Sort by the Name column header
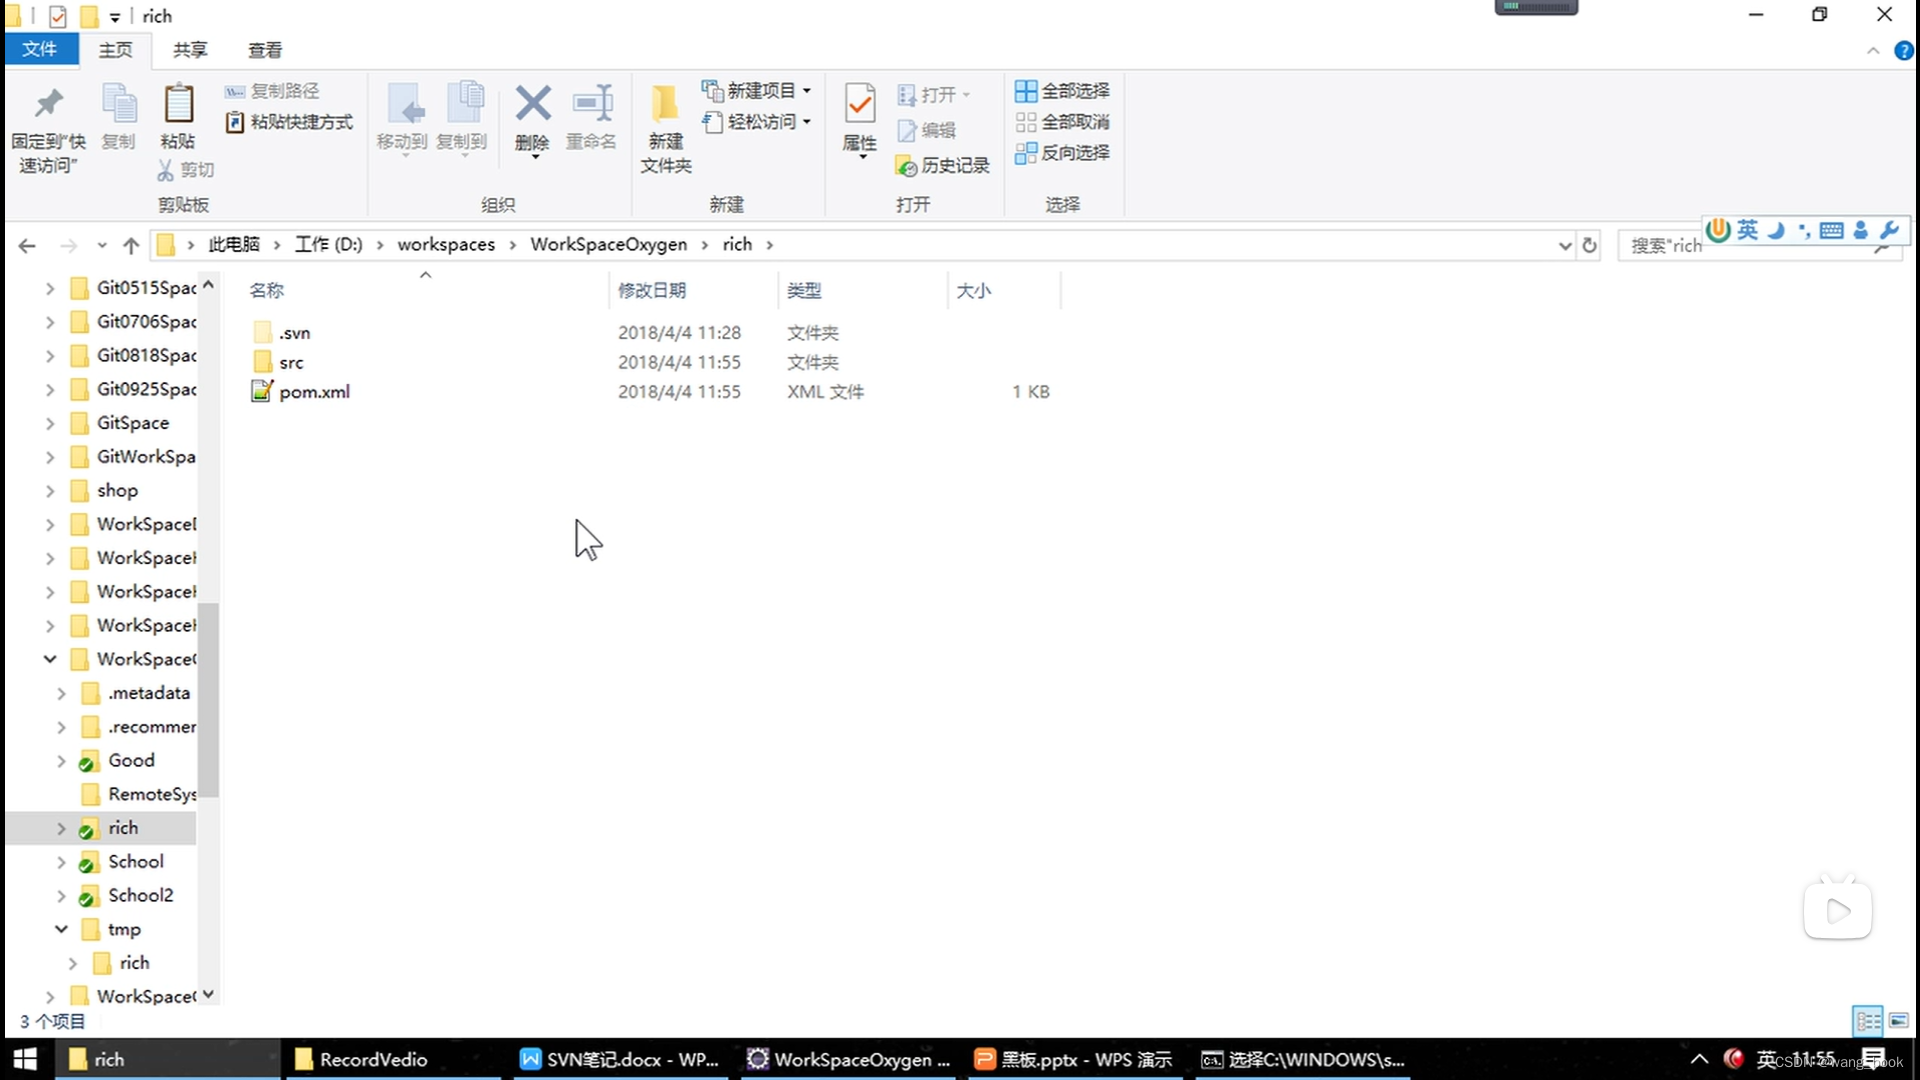1920x1080 pixels. [267, 290]
